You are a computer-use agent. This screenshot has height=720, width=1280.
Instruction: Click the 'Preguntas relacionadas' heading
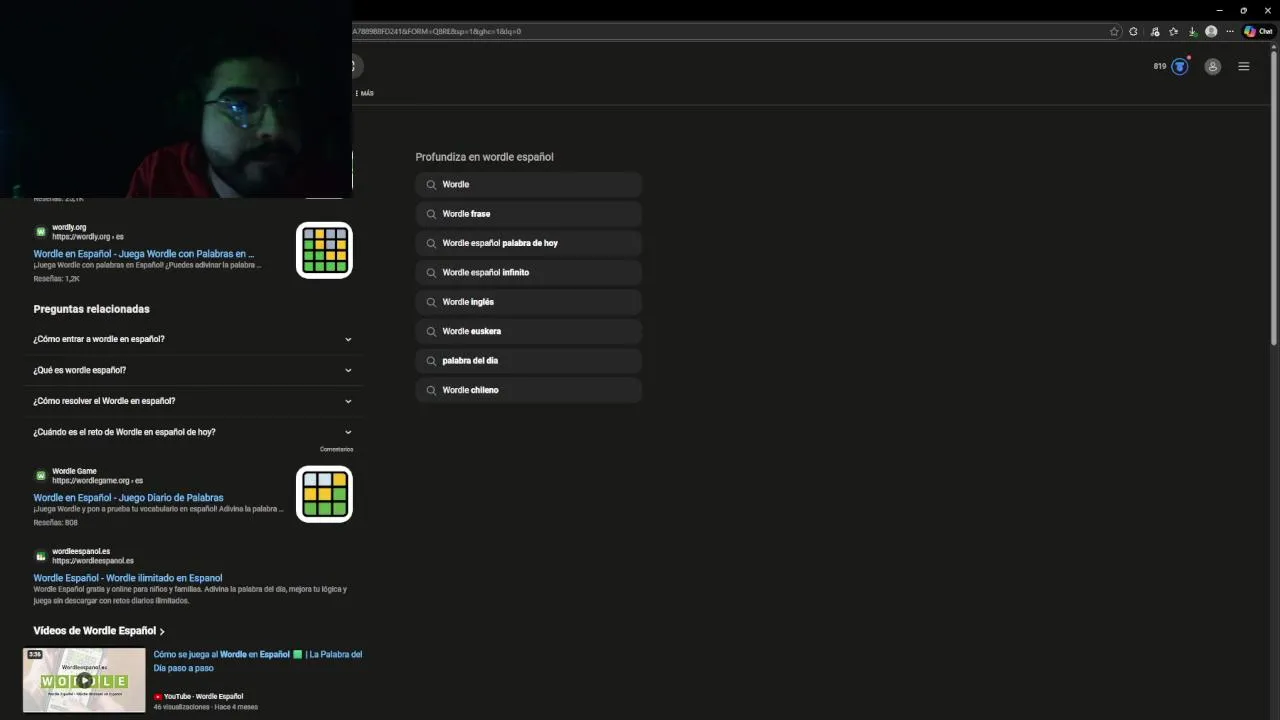click(x=91, y=309)
